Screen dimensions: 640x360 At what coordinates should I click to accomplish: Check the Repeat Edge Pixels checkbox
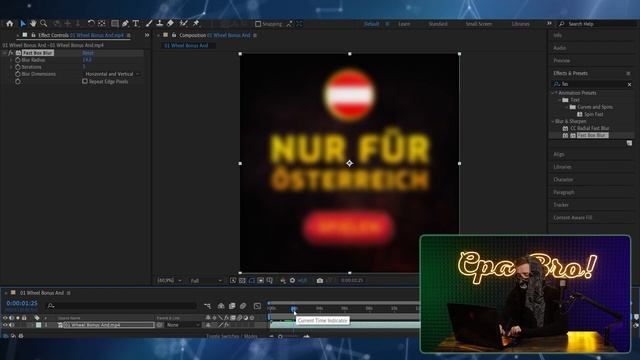click(85, 81)
